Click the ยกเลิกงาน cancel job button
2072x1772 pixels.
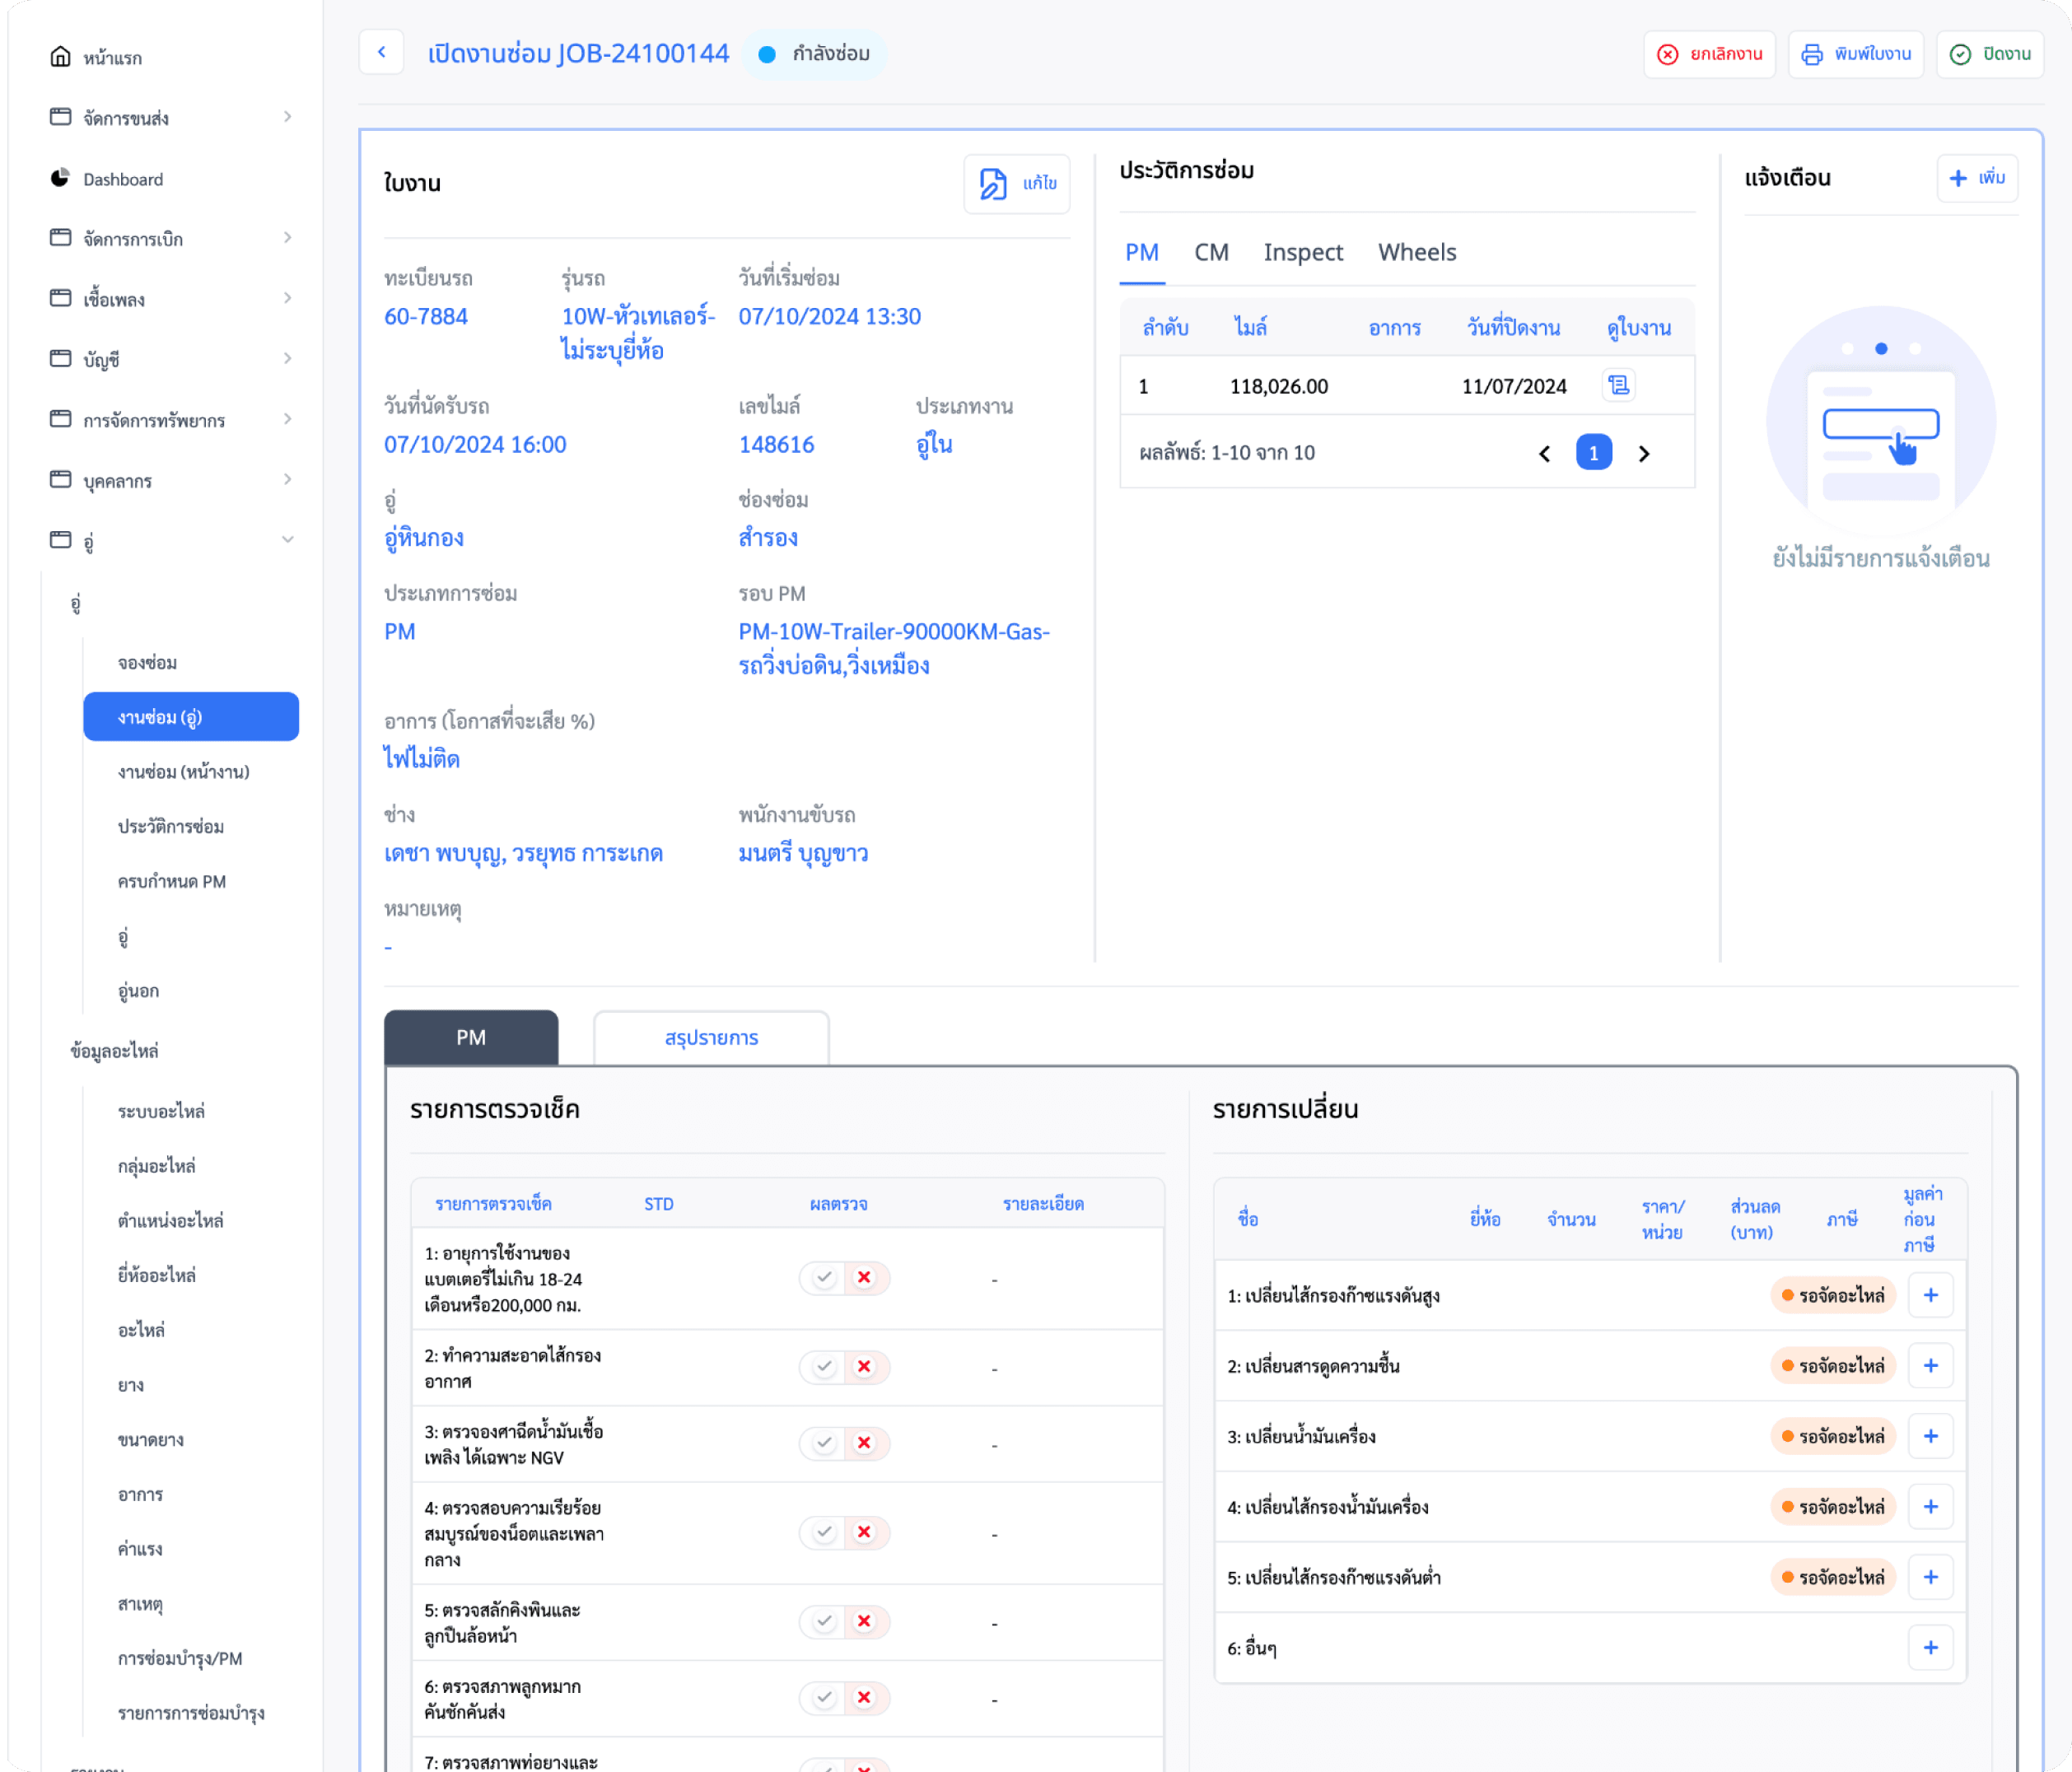[x=1709, y=54]
